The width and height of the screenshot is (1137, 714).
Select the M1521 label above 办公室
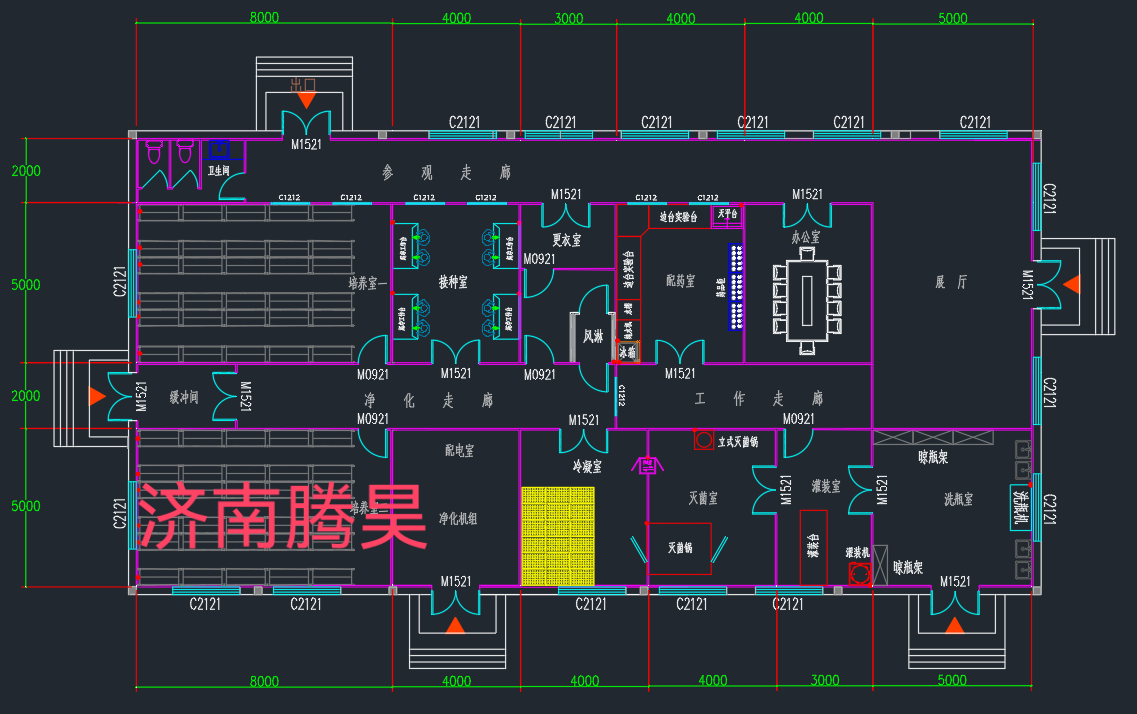[807, 194]
